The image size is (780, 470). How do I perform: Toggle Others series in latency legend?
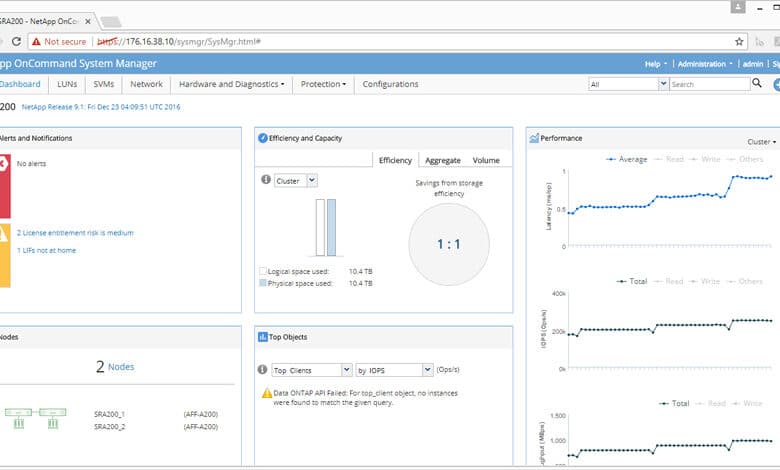[x=745, y=159]
